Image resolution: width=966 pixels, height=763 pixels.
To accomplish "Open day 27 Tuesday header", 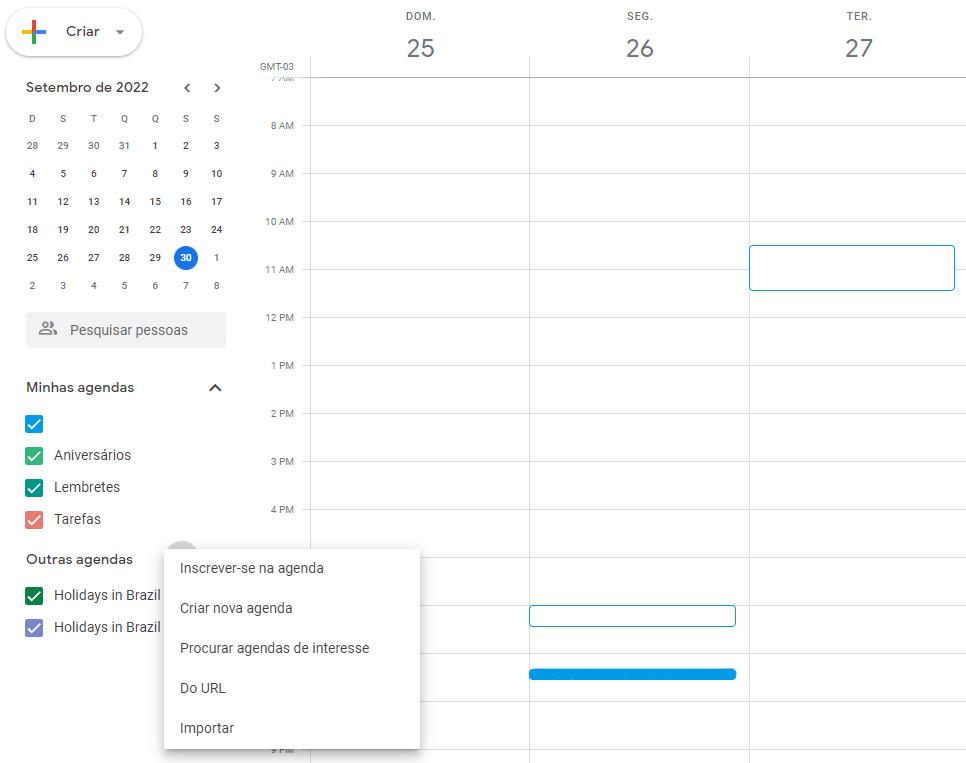I will point(859,48).
